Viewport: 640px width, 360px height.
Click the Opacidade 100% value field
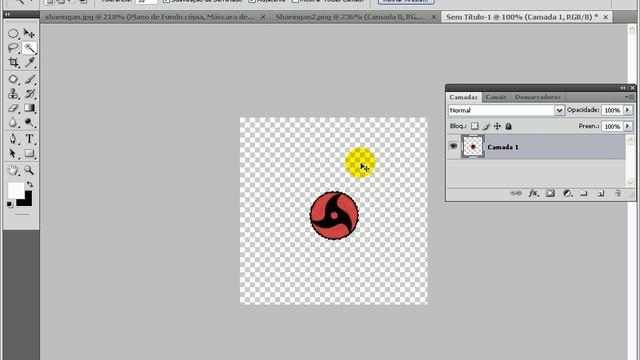(612, 110)
